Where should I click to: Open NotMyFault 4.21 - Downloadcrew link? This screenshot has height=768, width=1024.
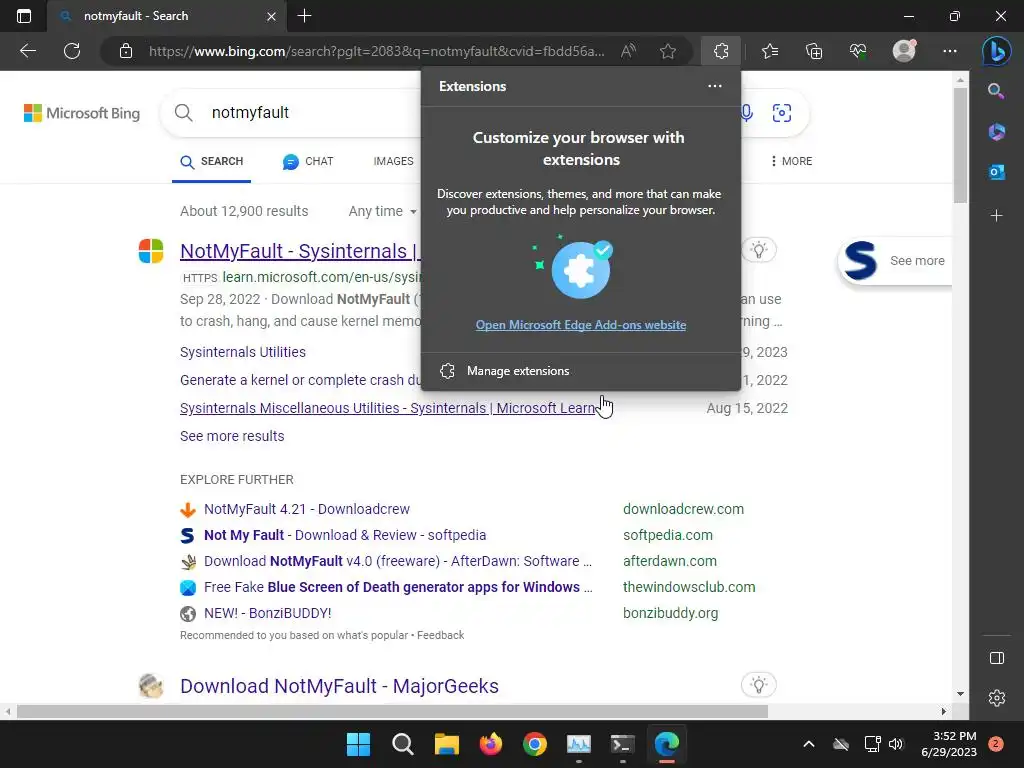(x=307, y=509)
